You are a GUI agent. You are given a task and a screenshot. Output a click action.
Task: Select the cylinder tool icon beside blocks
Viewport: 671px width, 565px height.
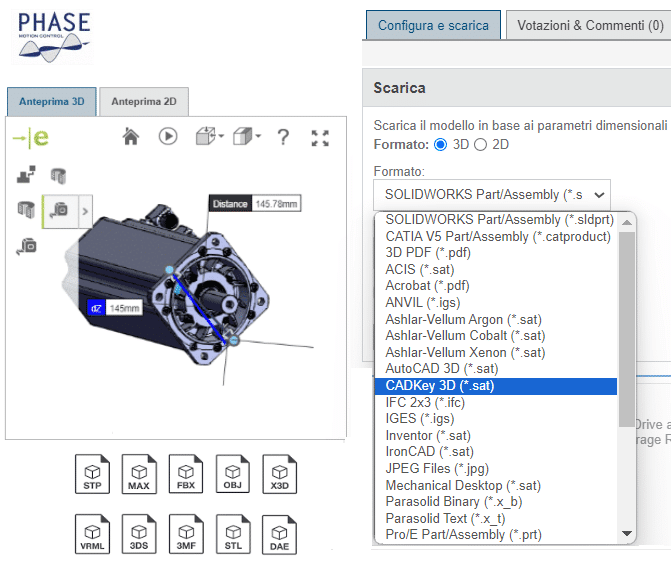(x=58, y=176)
